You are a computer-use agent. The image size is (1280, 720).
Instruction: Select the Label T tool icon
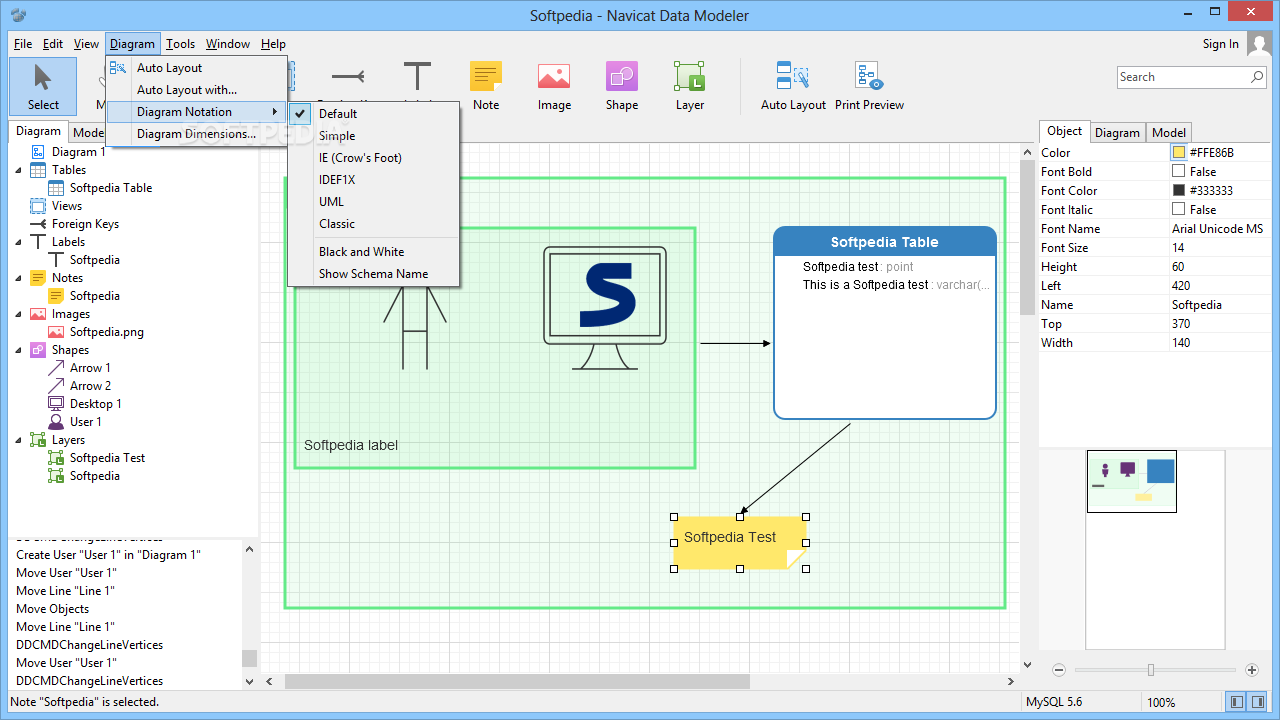(417, 77)
